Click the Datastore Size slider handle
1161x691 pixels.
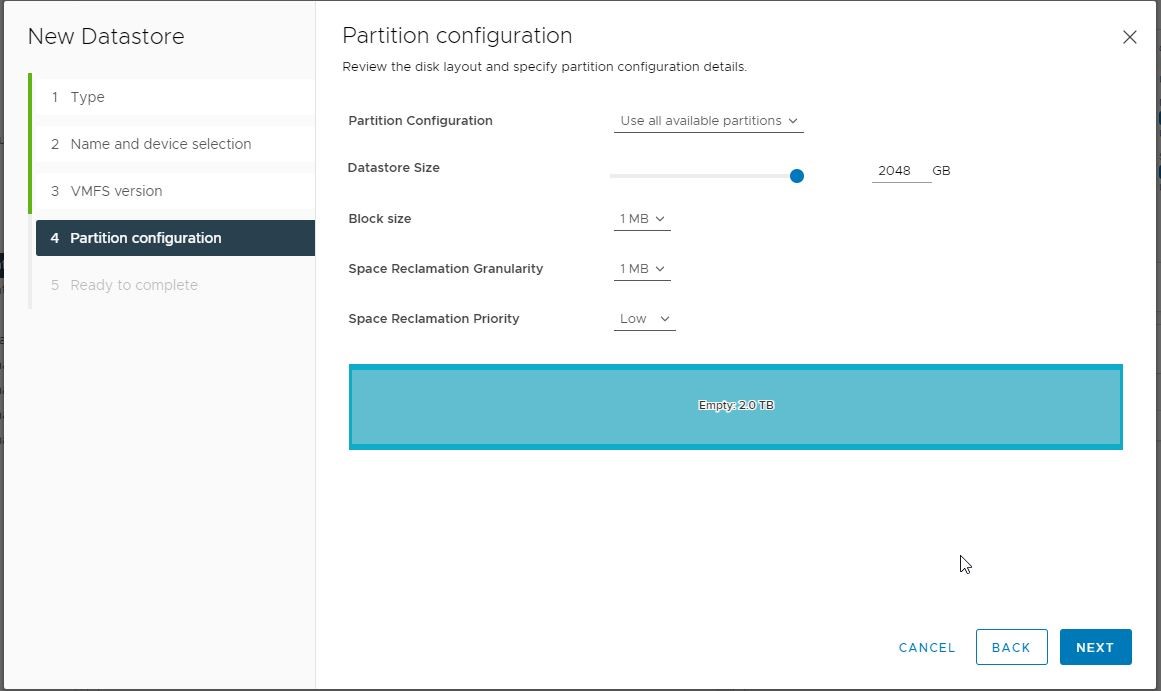(x=796, y=175)
